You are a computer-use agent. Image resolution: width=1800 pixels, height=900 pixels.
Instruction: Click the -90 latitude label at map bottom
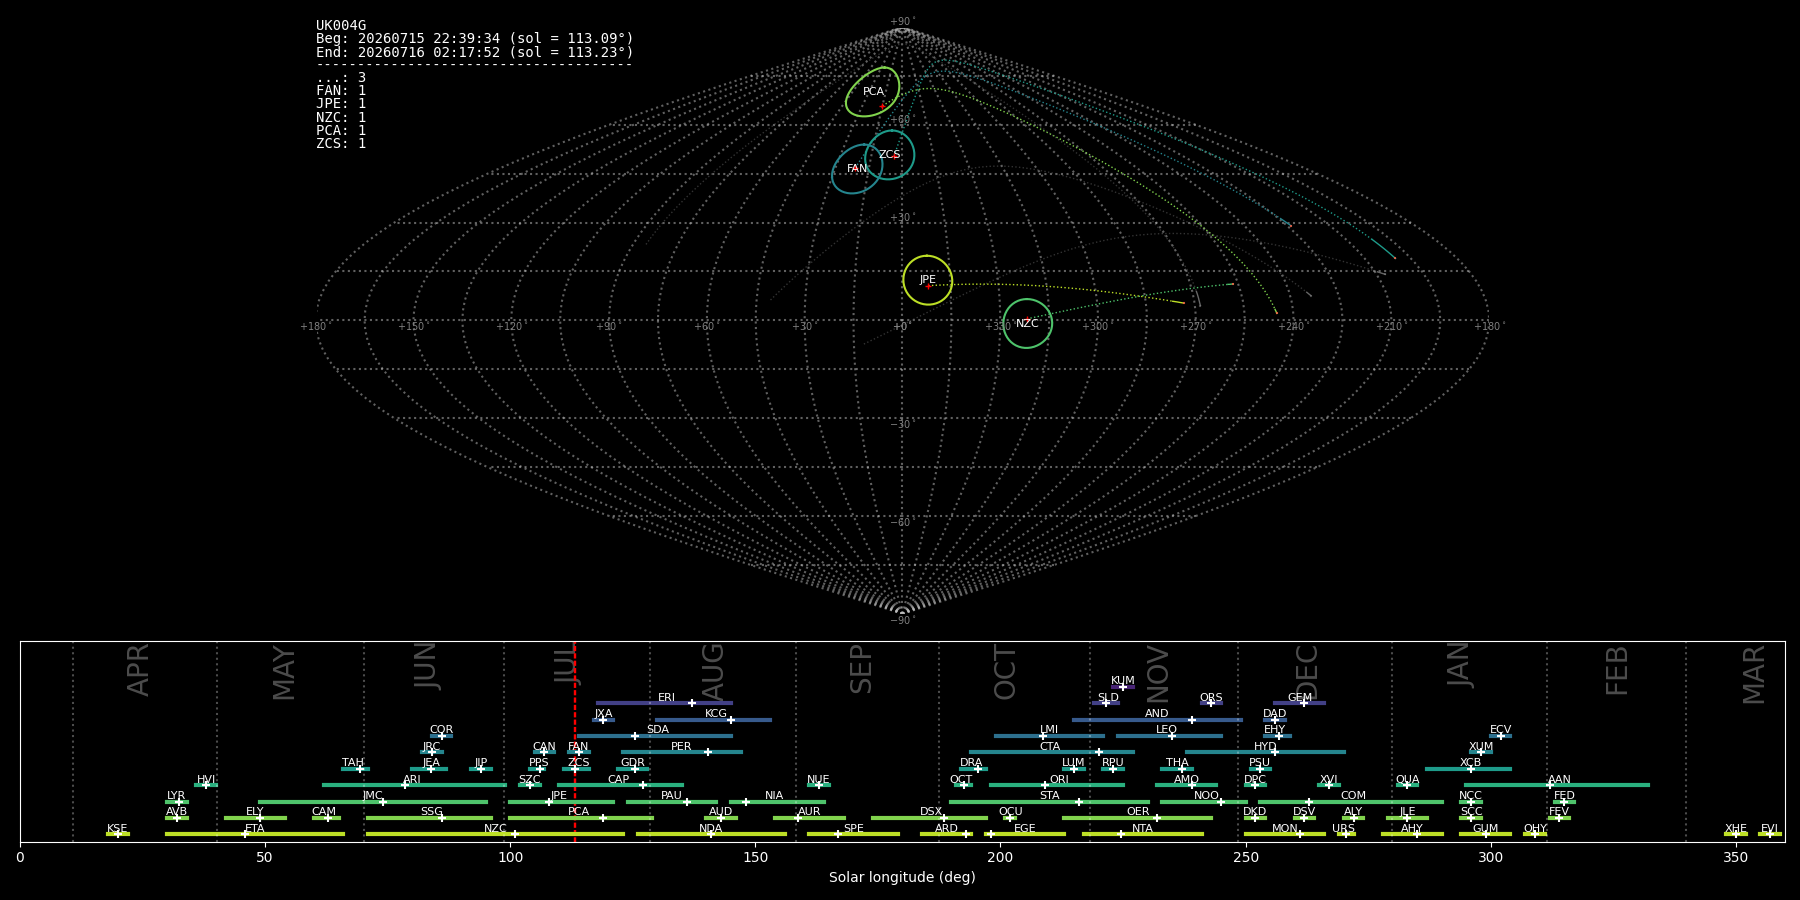902,621
